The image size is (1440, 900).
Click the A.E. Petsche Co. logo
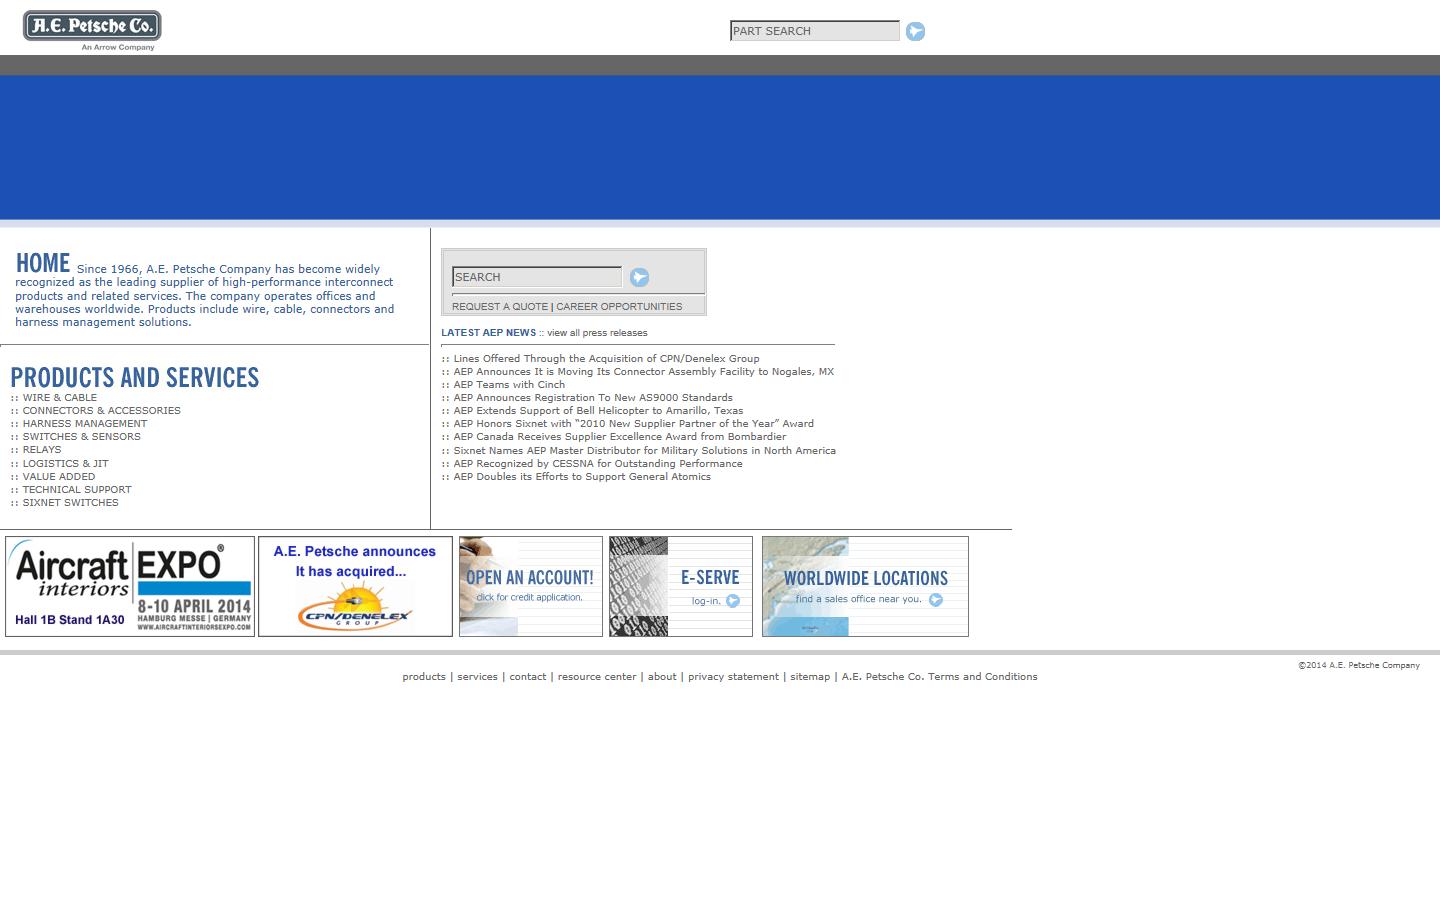point(92,28)
